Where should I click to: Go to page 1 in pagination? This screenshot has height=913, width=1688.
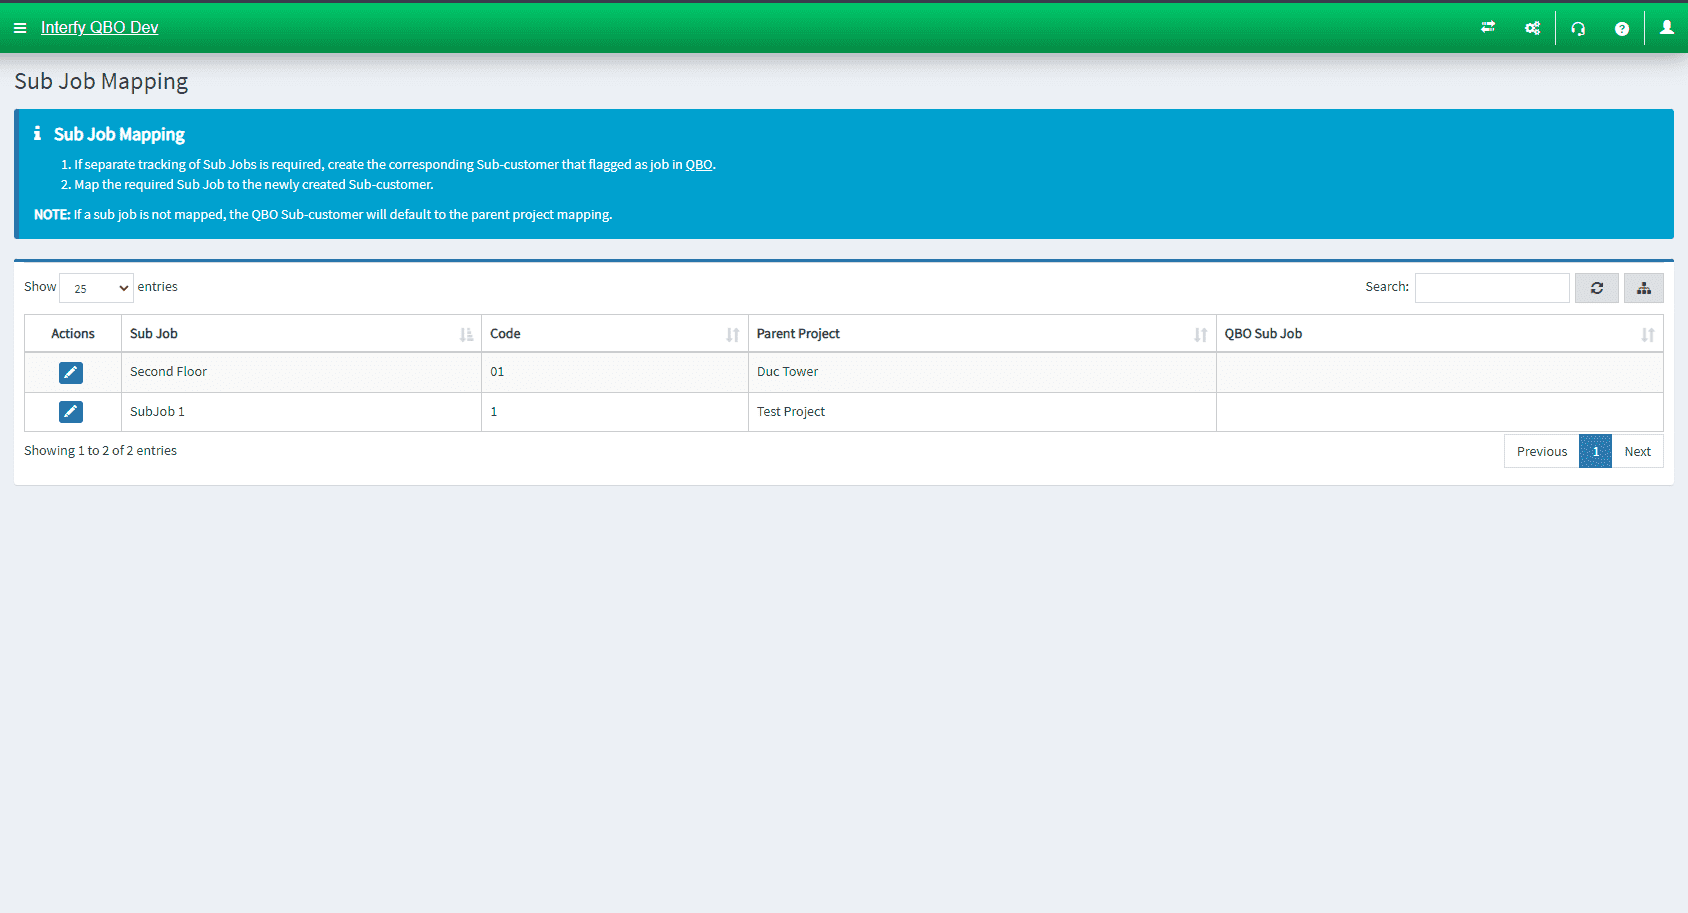[x=1596, y=451]
